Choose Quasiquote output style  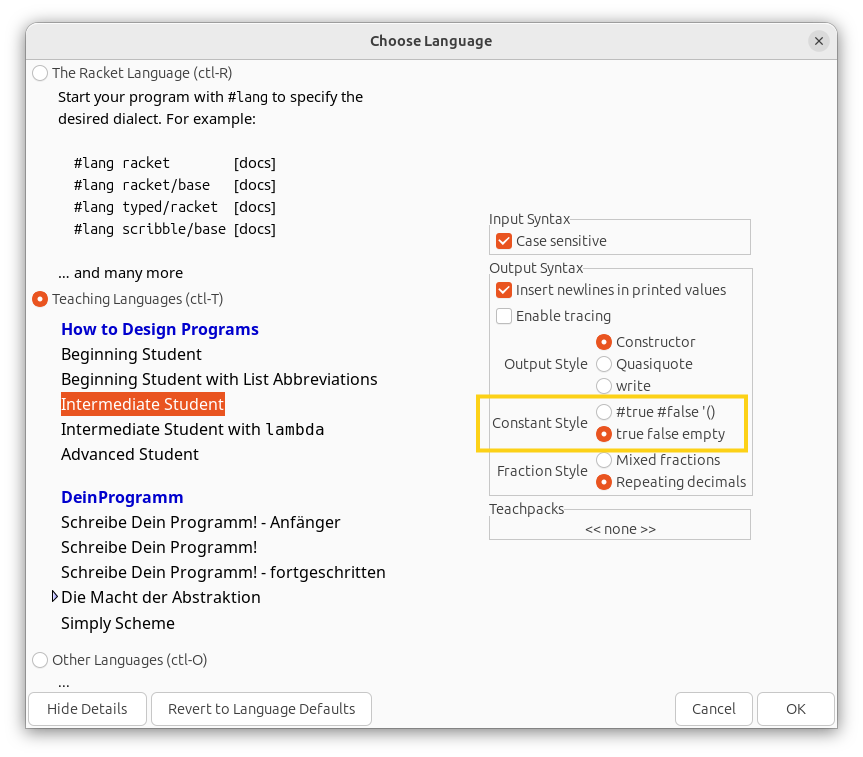tap(604, 364)
